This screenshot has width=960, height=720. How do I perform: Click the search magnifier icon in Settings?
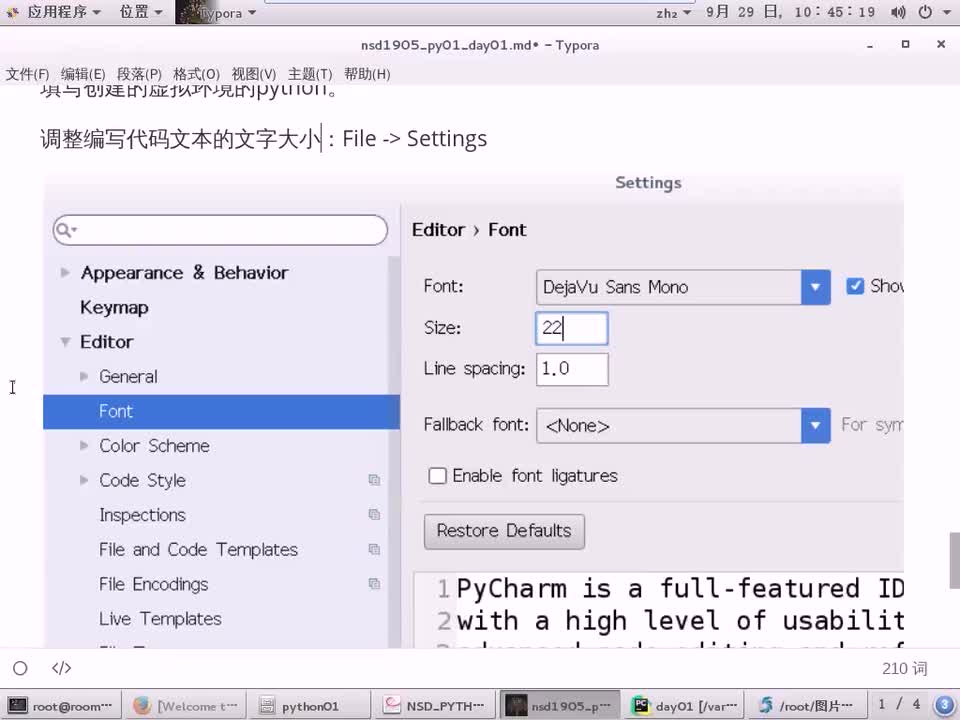pyautogui.click(x=64, y=230)
